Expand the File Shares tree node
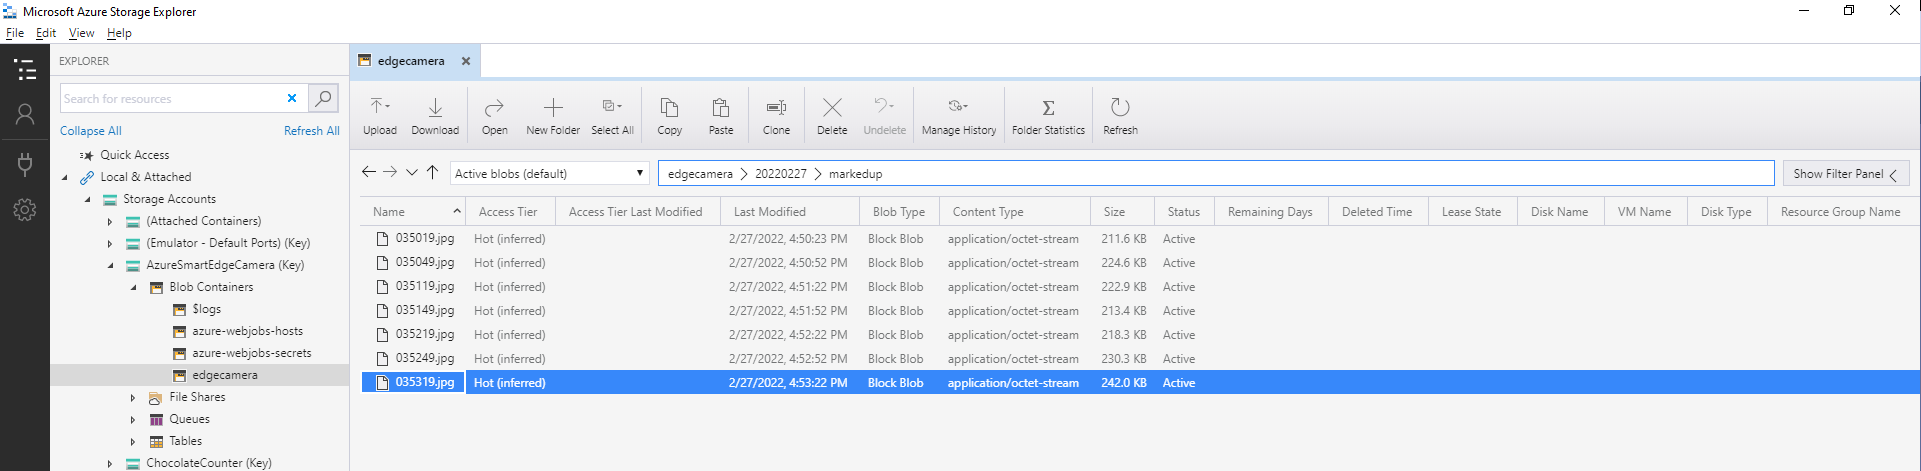Screen dimensions: 1921x471 [x=133, y=398]
